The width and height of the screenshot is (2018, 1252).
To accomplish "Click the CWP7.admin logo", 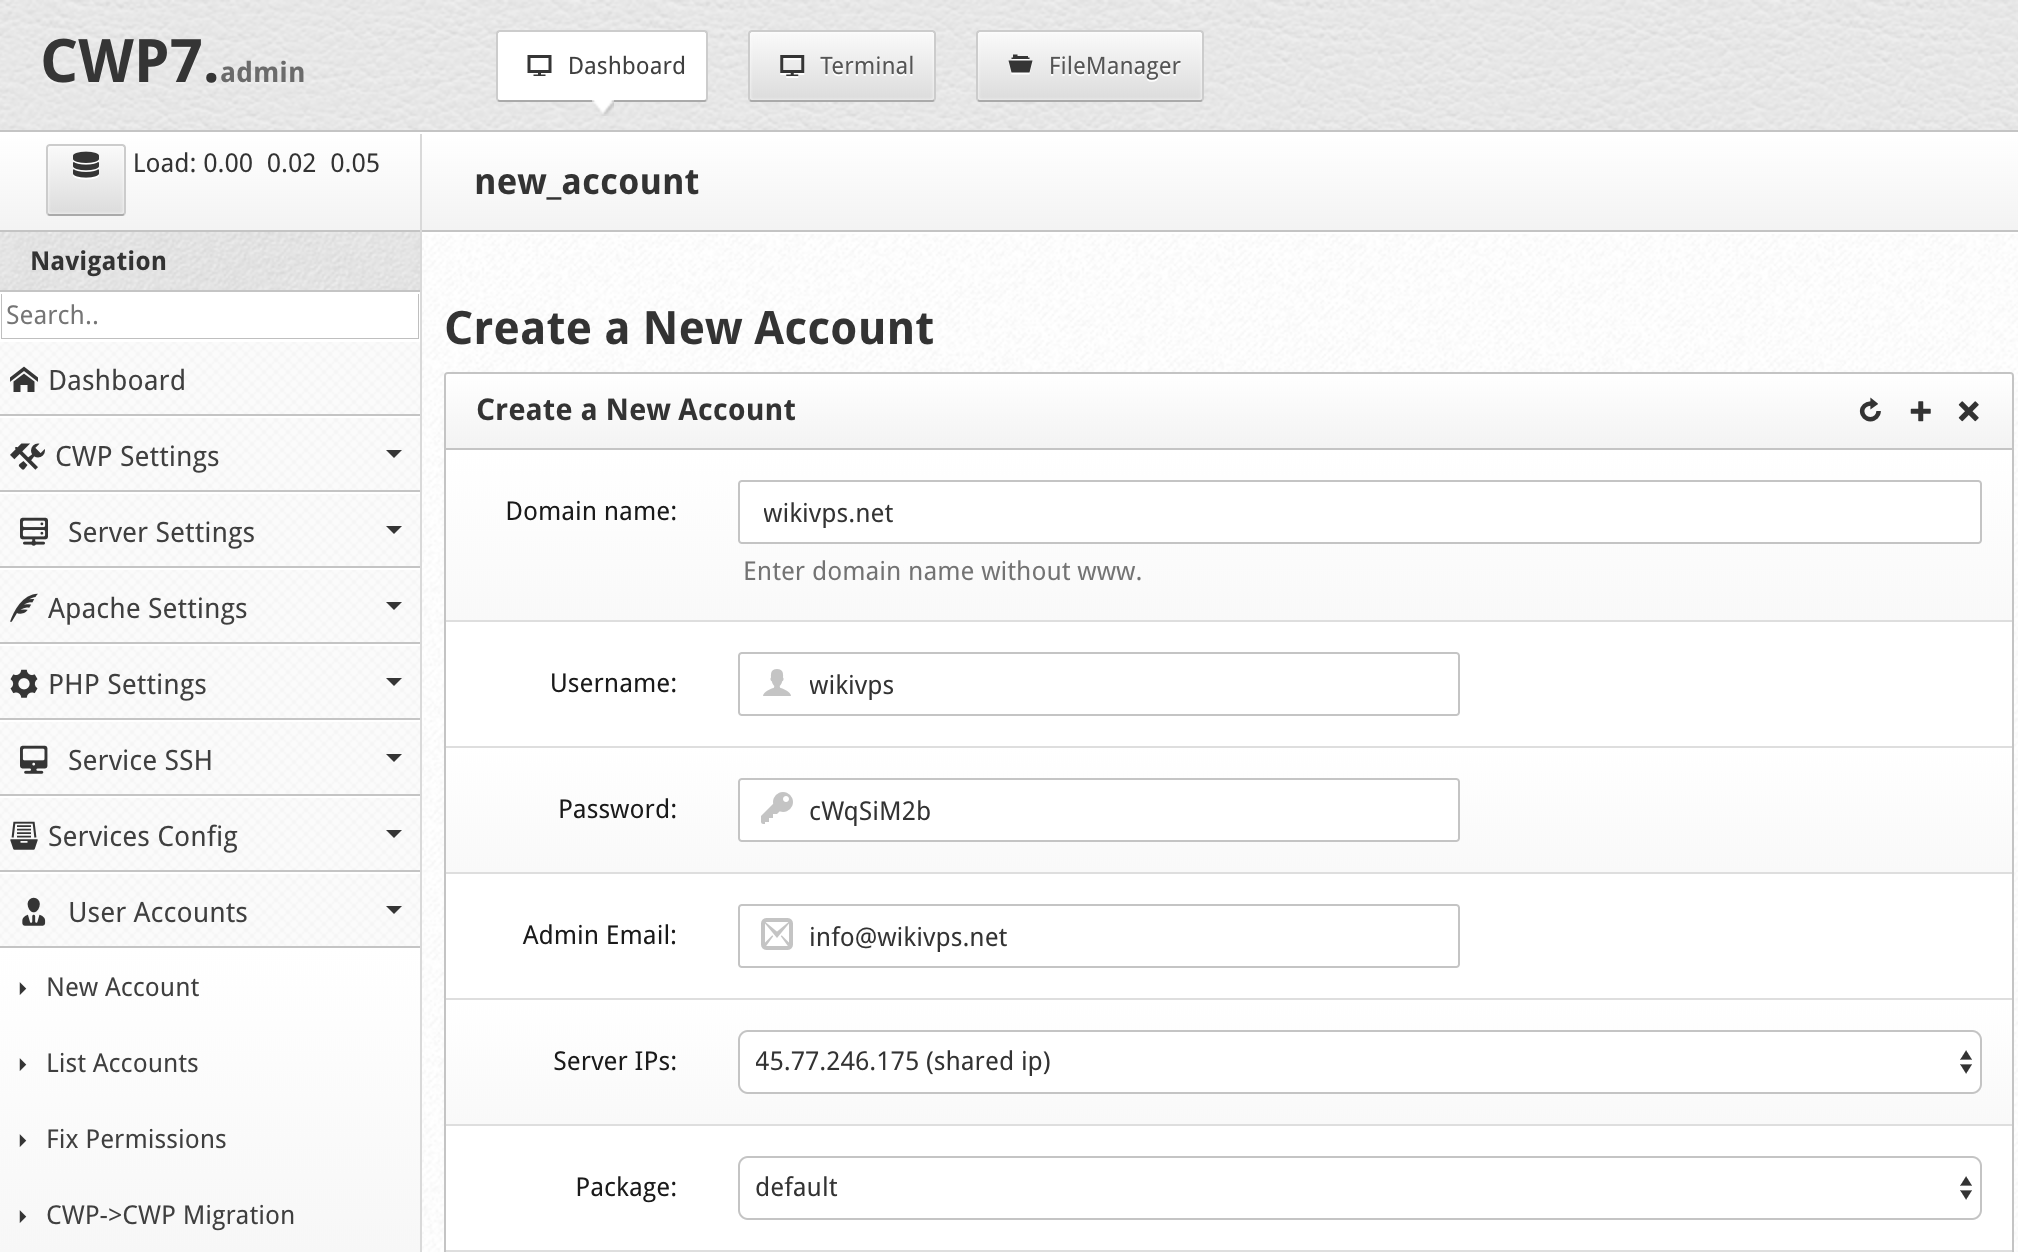I will point(173,62).
